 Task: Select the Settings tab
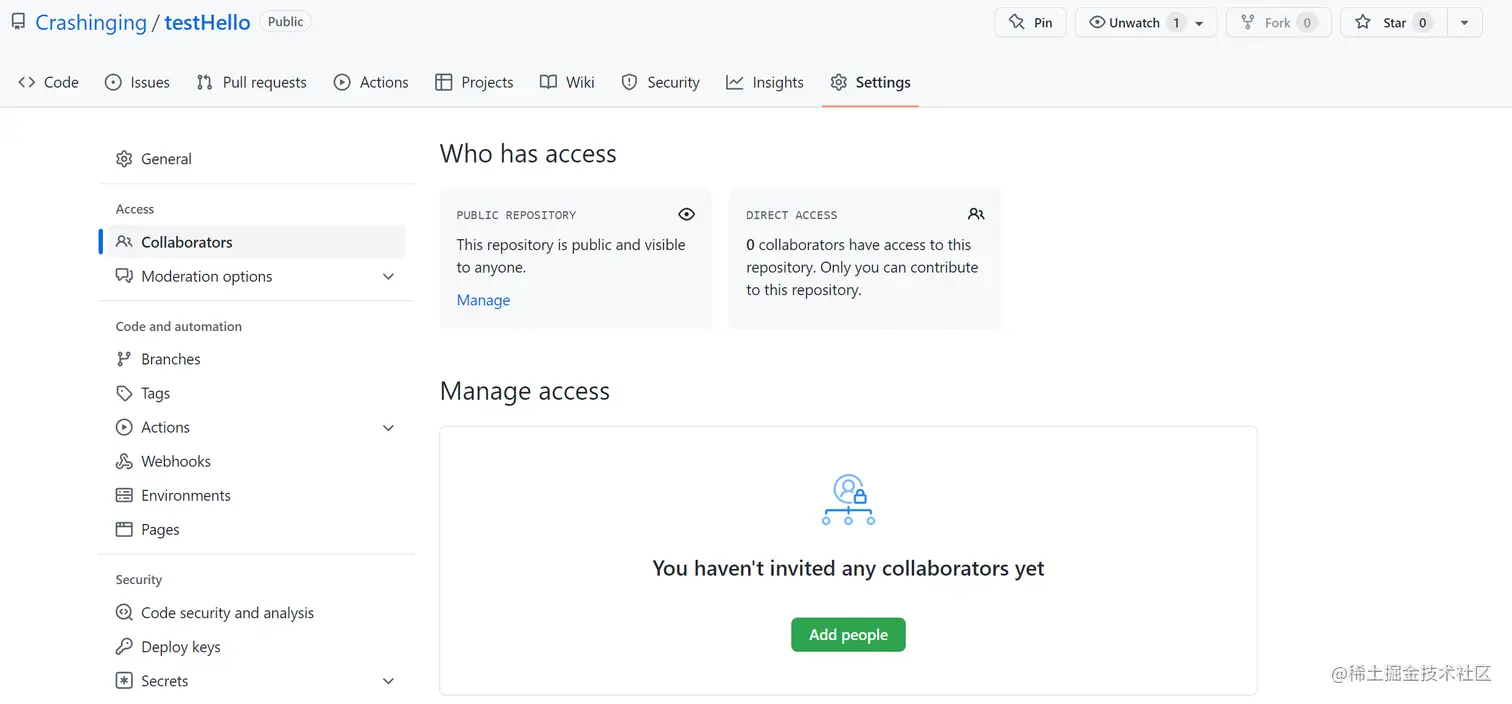click(870, 82)
